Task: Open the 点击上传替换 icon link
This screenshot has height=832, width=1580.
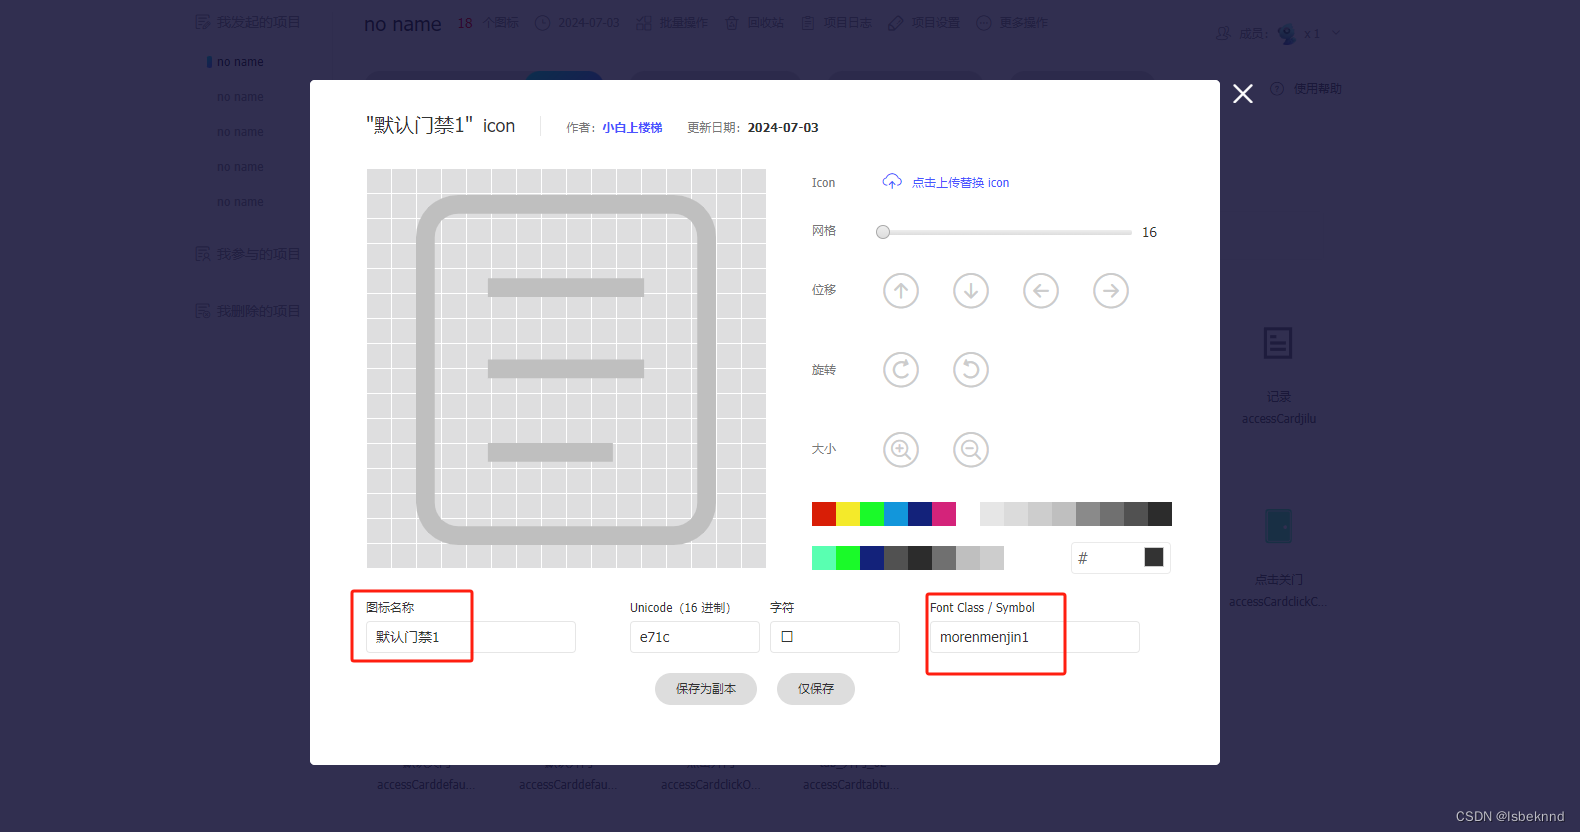Action: 960,183
